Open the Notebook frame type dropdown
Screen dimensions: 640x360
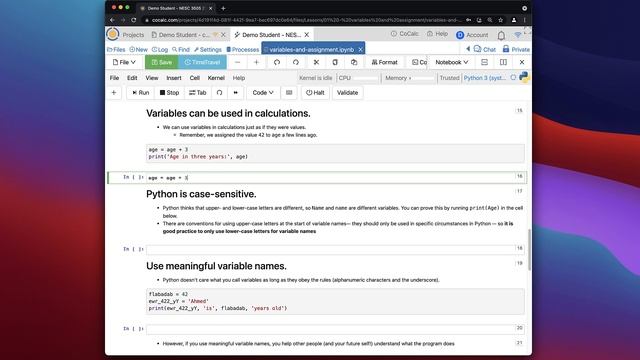pyautogui.click(x=451, y=62)
